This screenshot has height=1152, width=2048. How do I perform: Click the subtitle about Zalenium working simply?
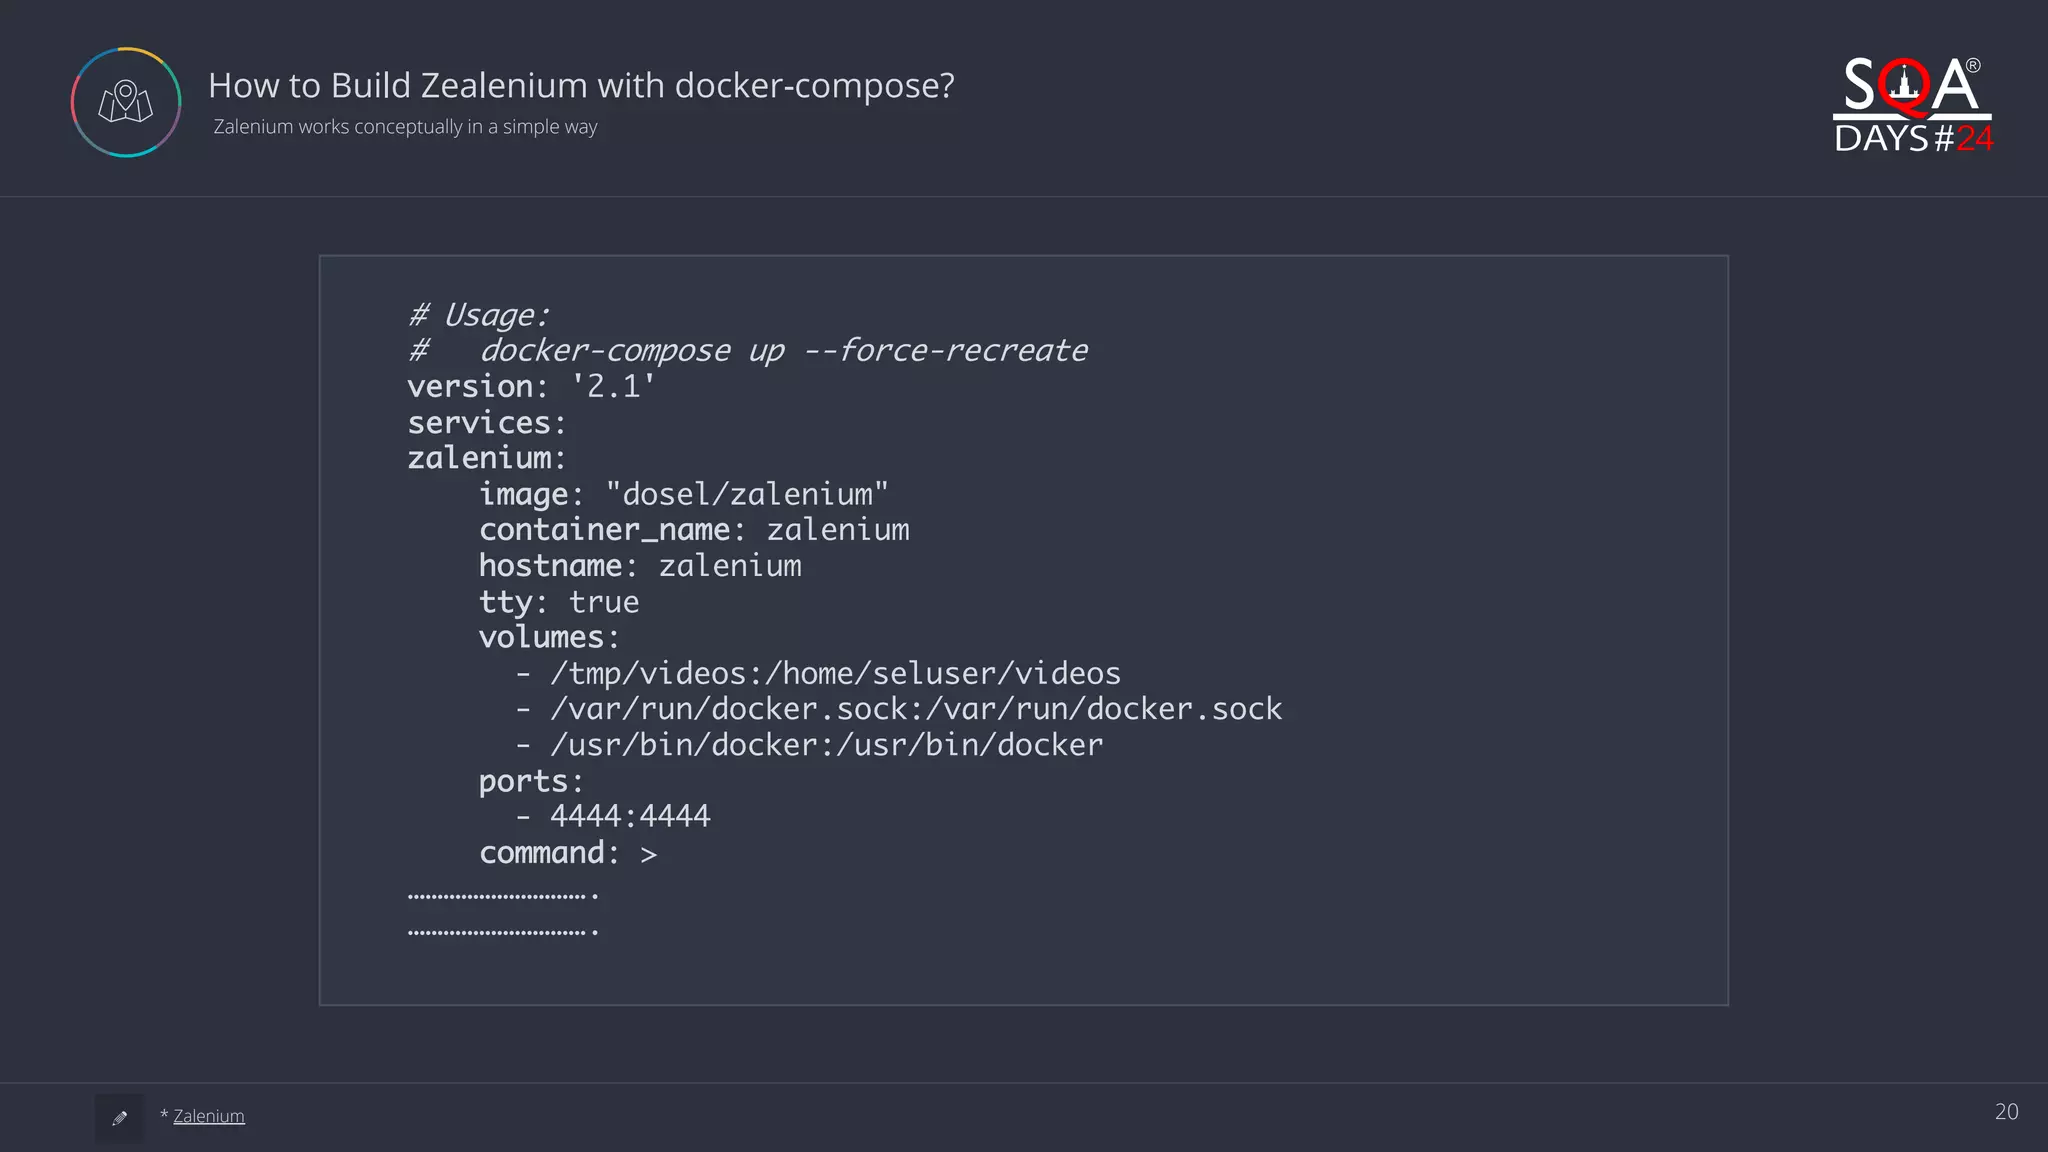click(x=405, y=127)
